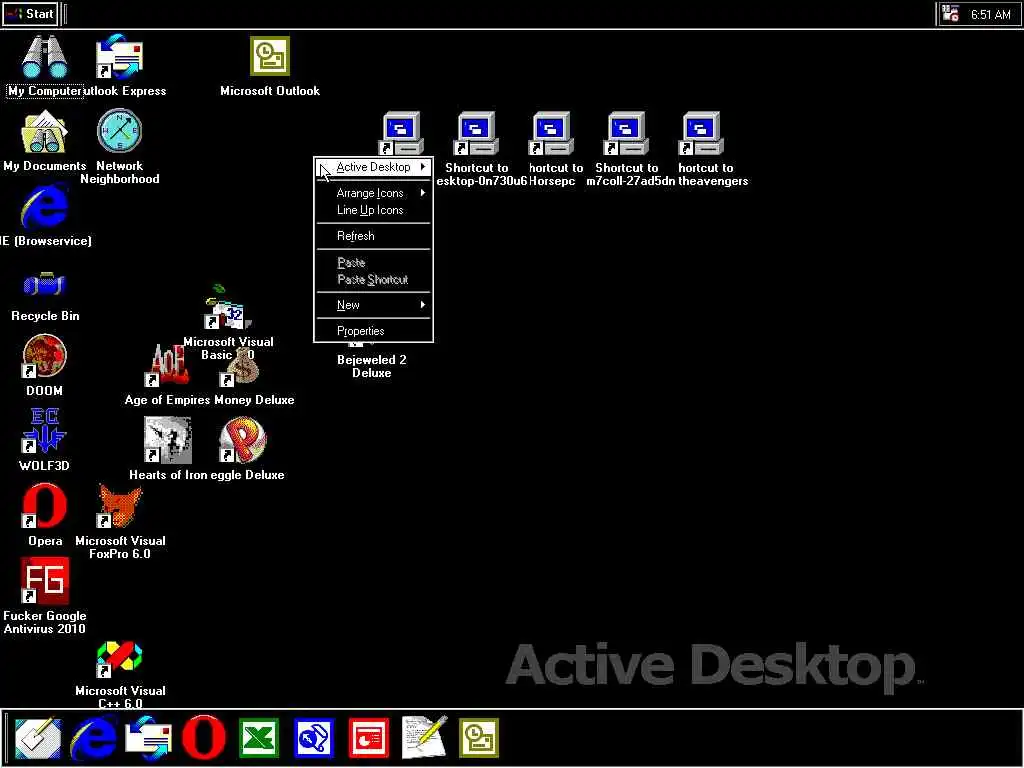Select the Shortcut to Horsepc icon
This screenshot has height=768, width=1024.
pyautogui.click(x=551, y=134)
